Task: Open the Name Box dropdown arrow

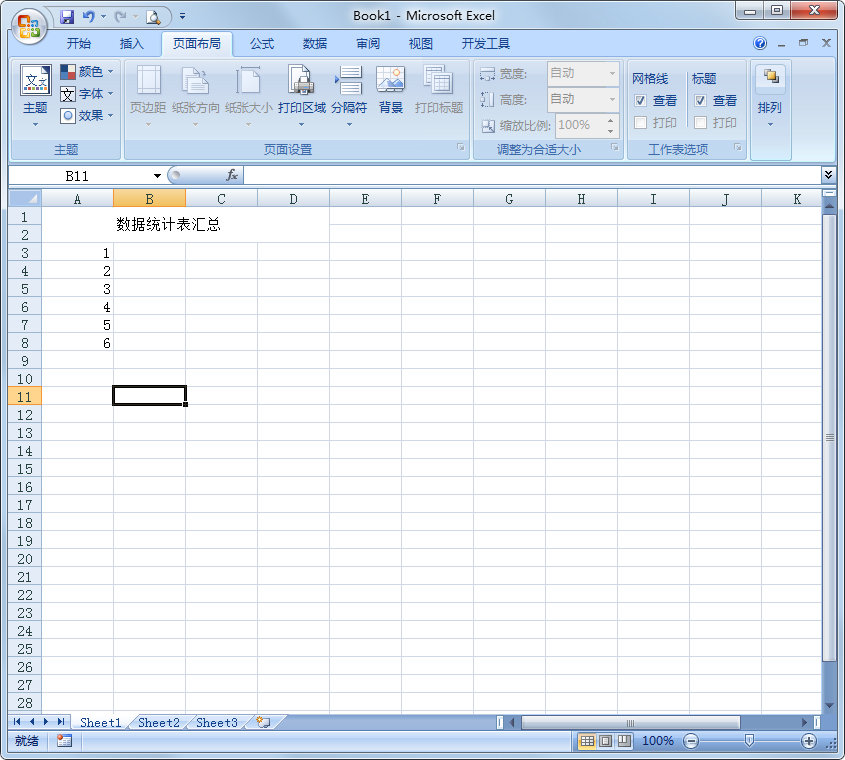Action: coord(157,174)
